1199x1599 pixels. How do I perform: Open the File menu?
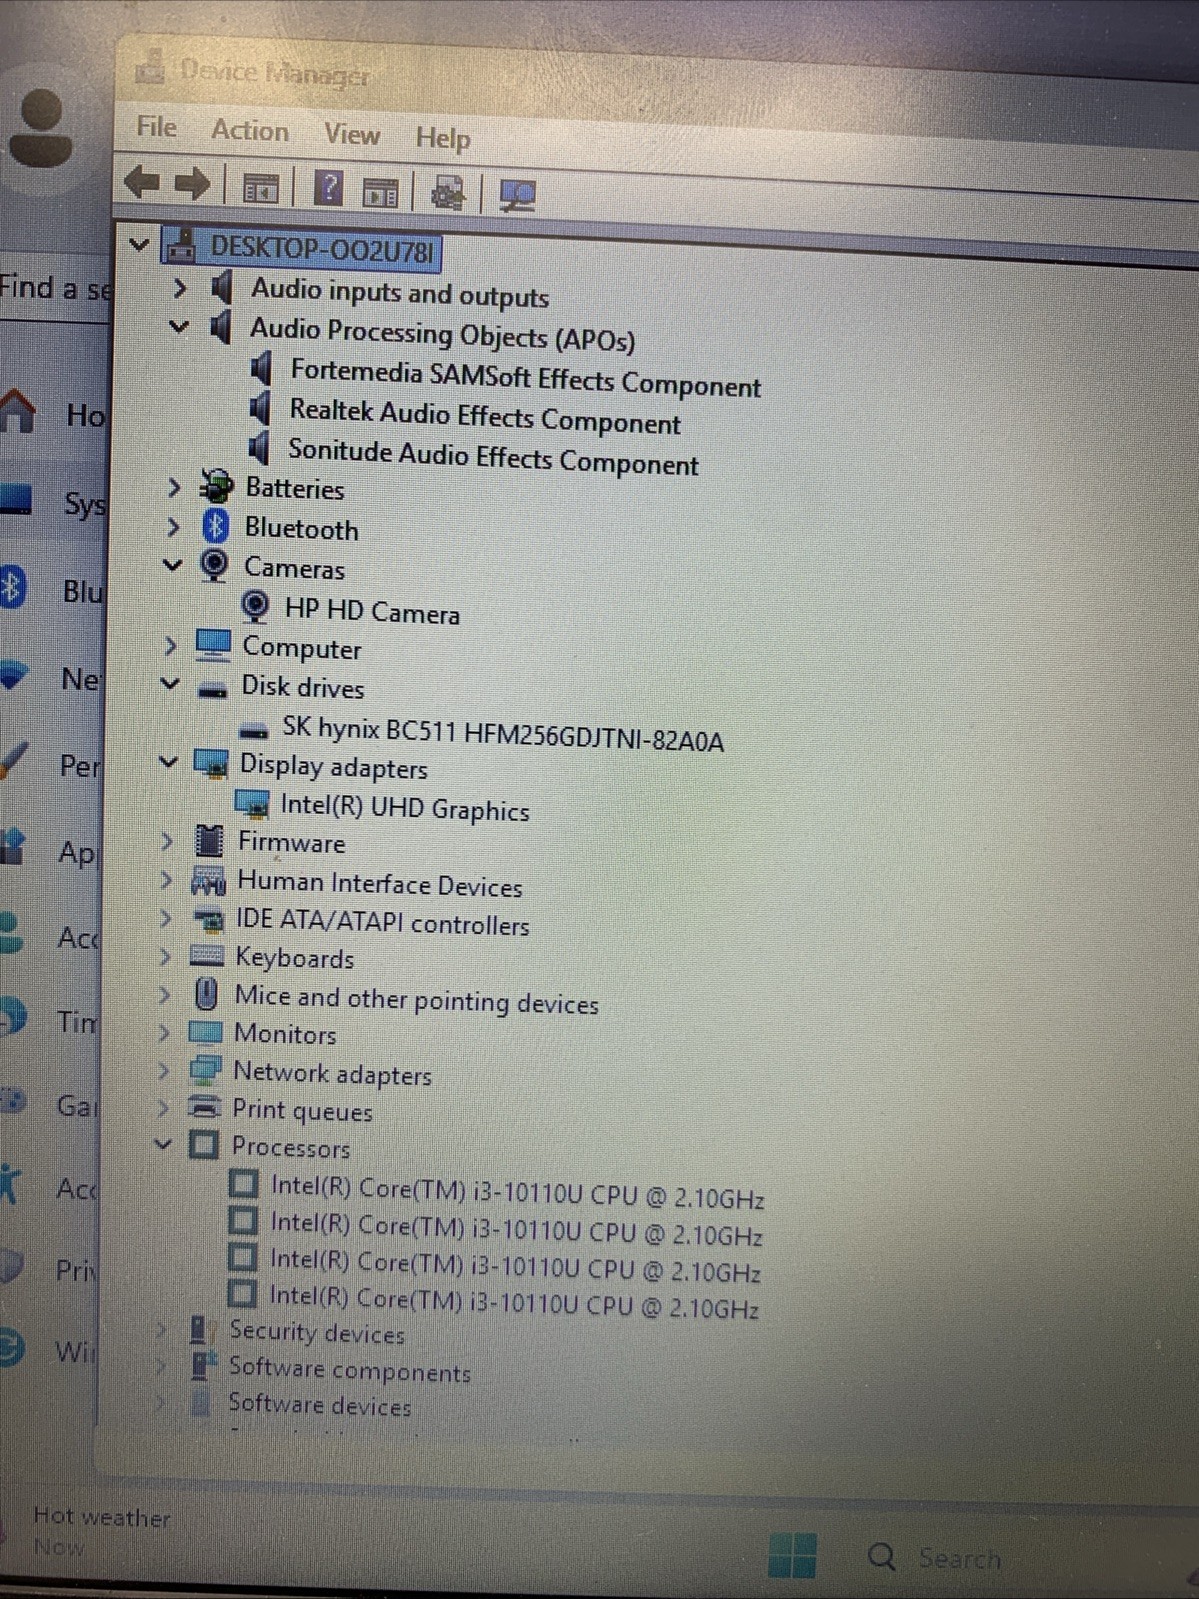point(156,127)
